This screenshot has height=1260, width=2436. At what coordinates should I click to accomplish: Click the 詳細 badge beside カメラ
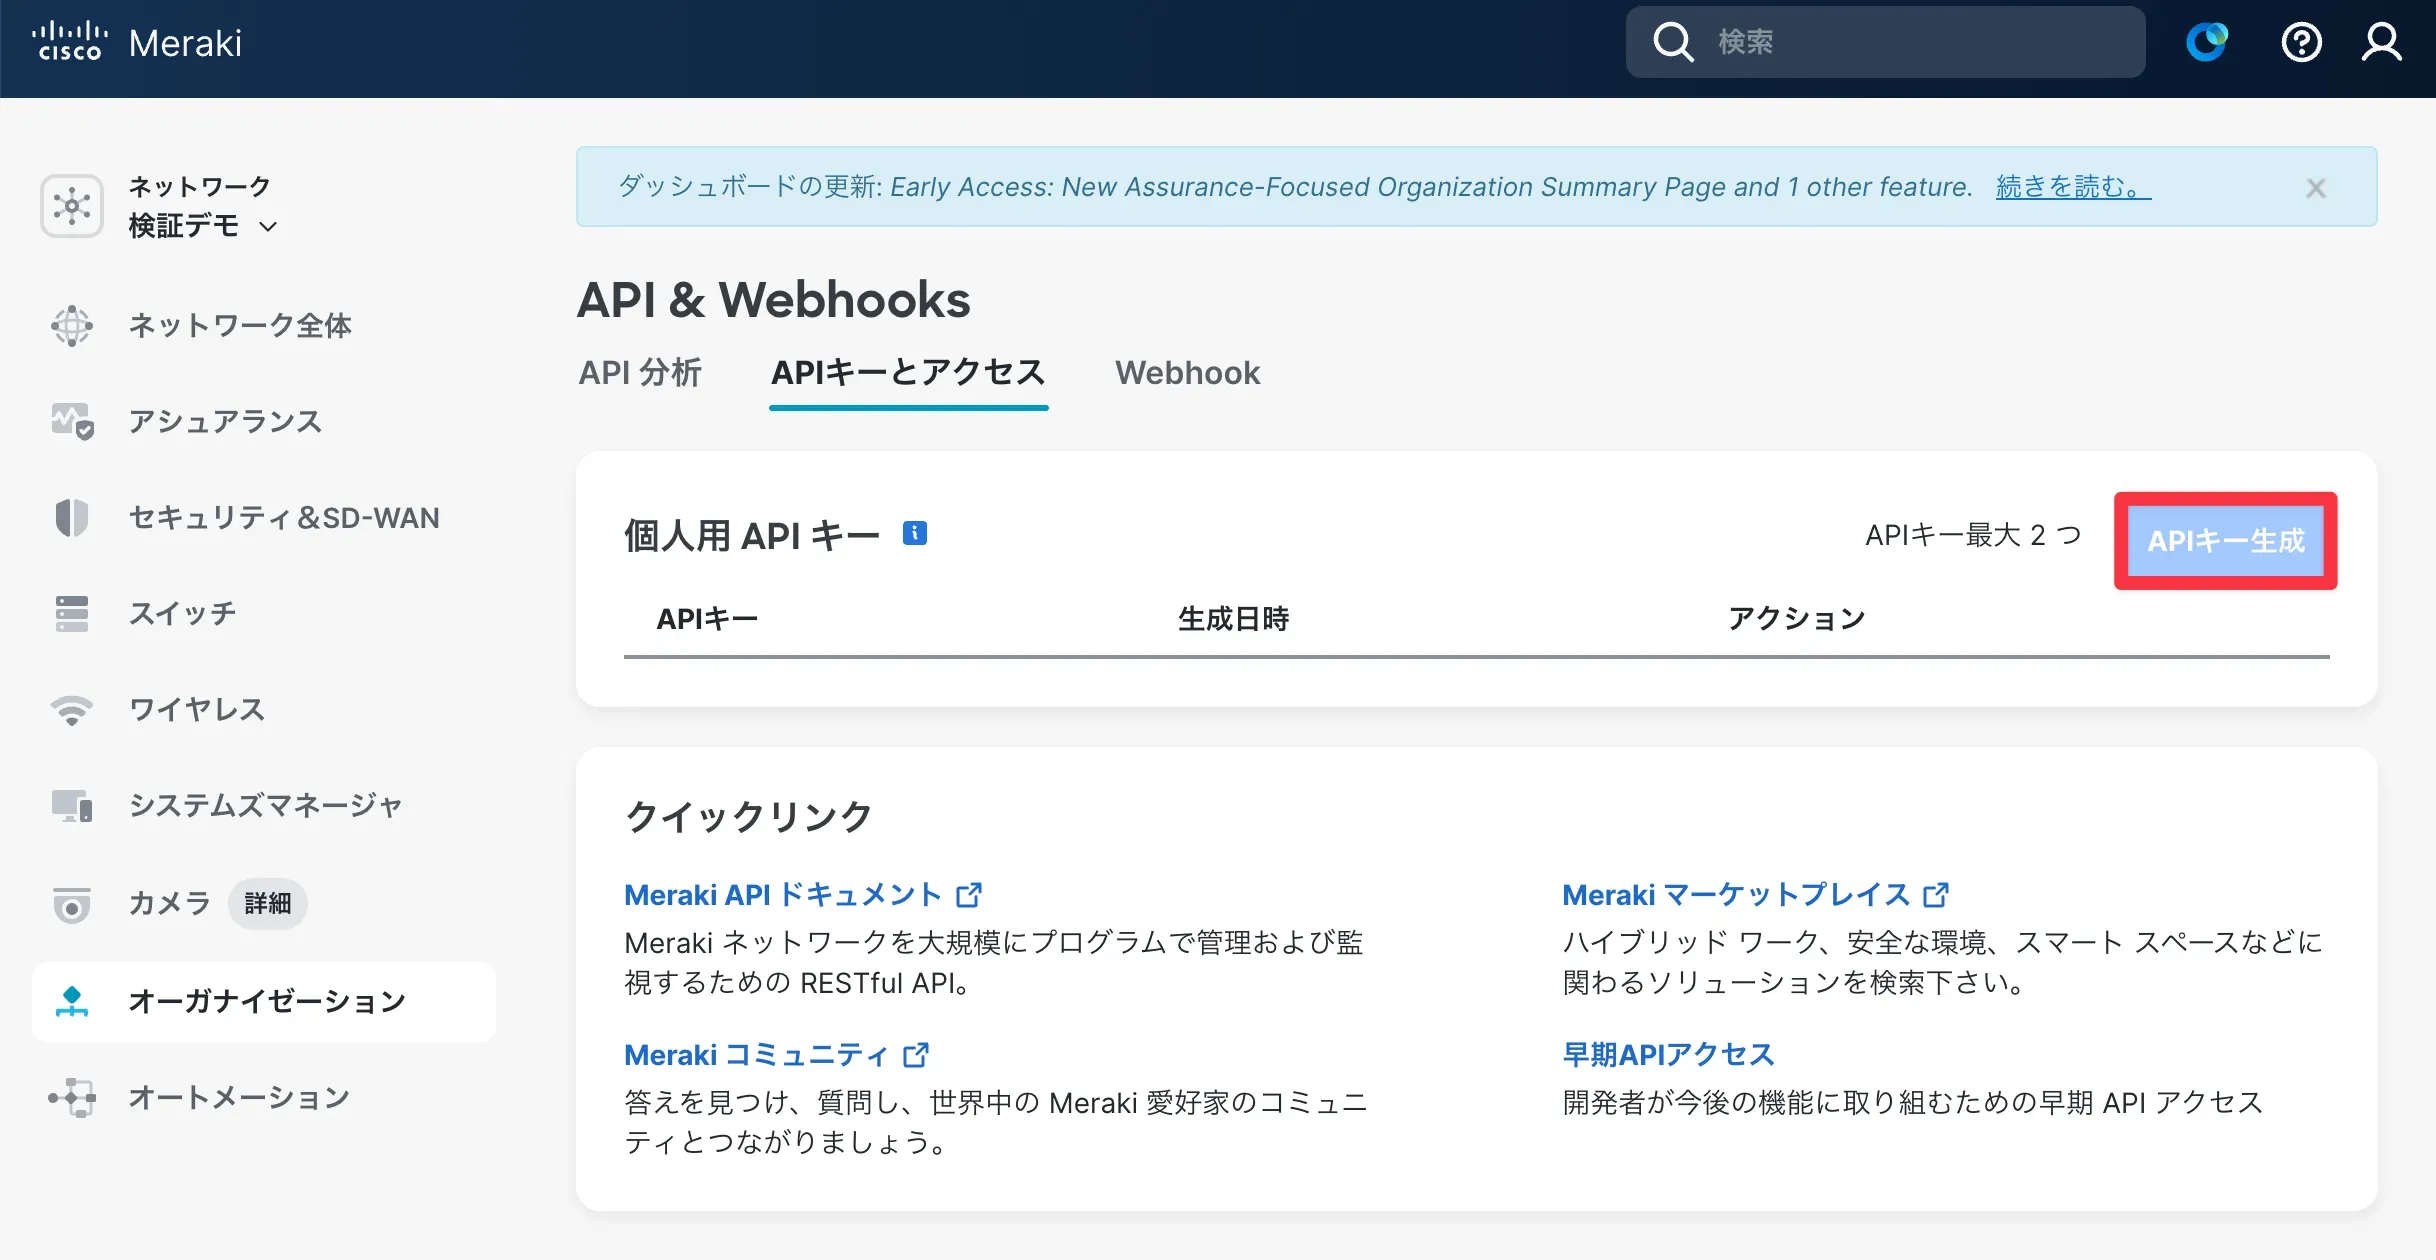coord(267,904)
